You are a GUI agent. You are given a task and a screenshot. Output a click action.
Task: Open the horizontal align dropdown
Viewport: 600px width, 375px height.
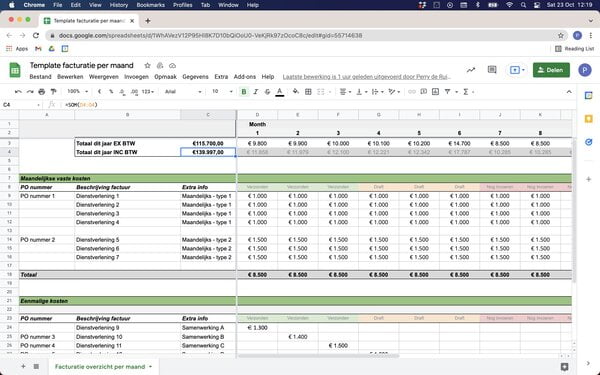pyautogui.click(x=345, y=92)
